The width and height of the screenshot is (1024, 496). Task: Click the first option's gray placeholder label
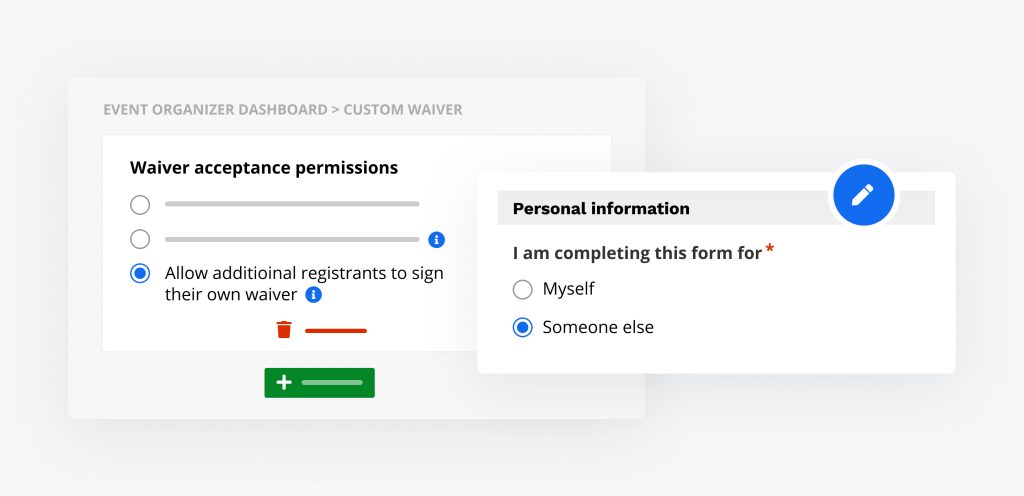pyautogui.click(x=292, y=204)
